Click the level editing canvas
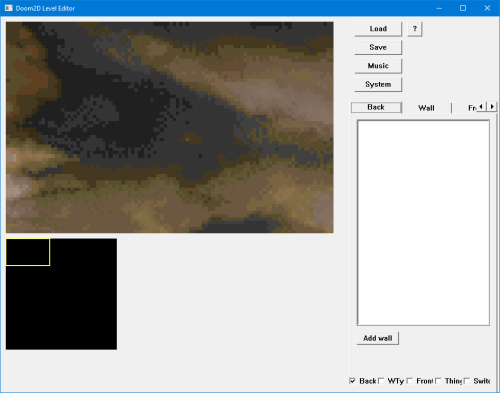 coord(170,127)
